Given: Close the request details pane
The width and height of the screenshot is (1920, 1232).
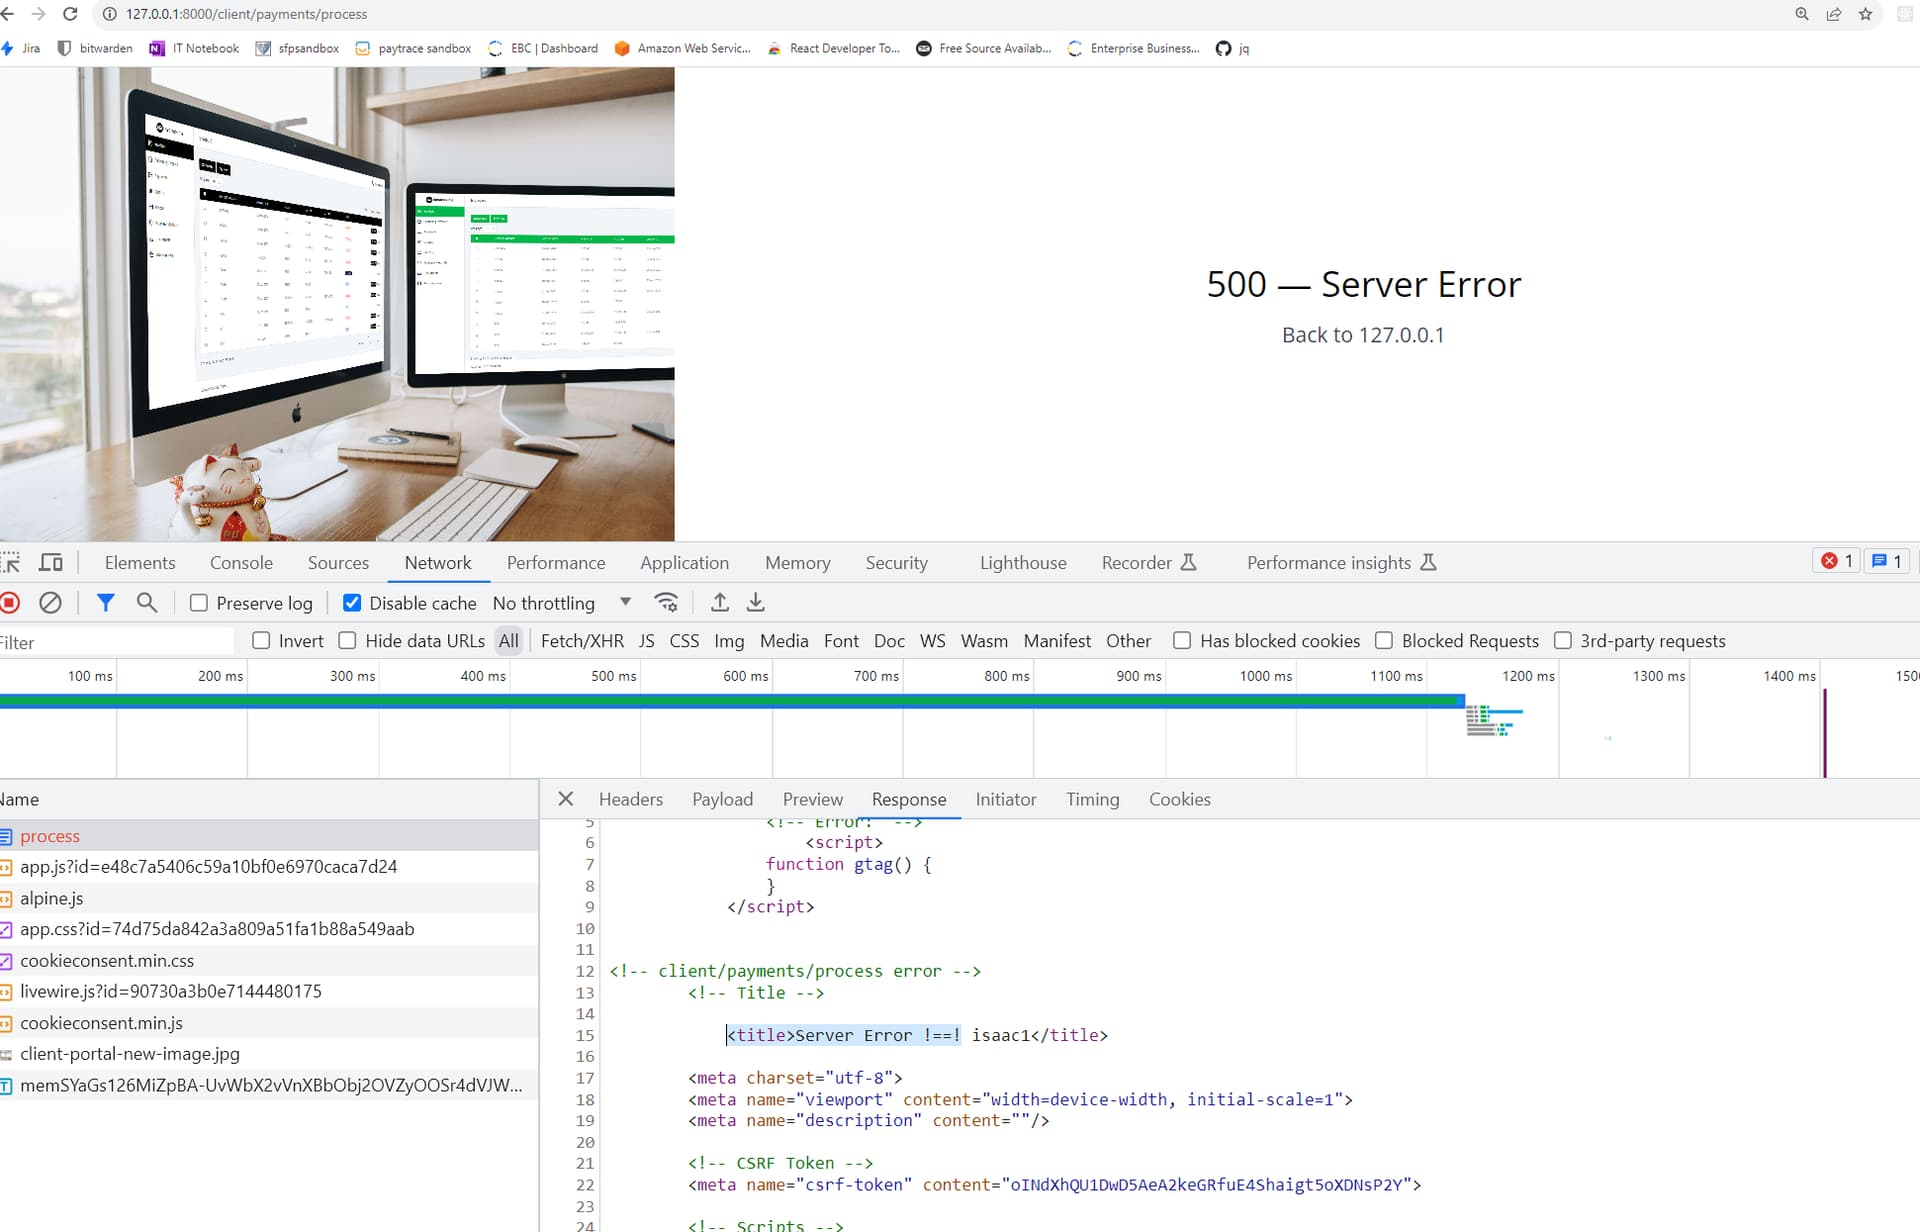Looking at the screenshot, I should (565, 799).
